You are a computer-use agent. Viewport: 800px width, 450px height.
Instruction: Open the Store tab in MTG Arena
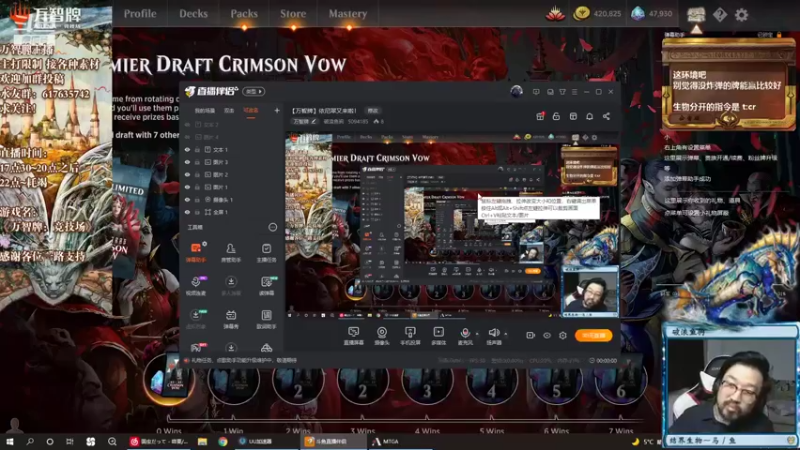pyautogui.click(x=293, y=14)
